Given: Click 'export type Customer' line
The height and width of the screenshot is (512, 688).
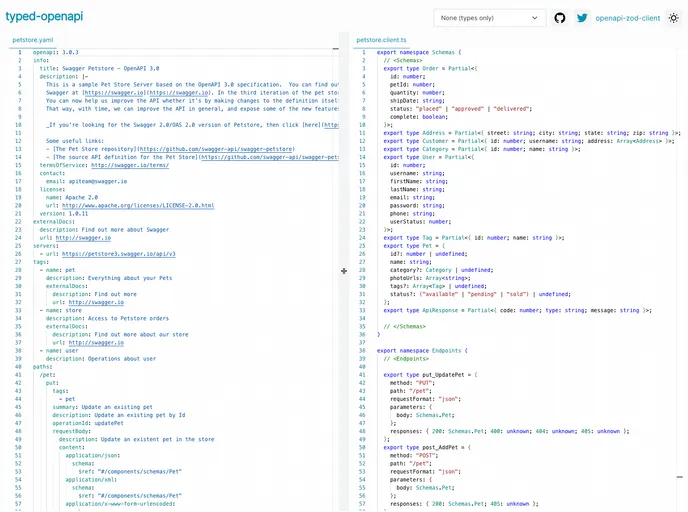Looking at the screenshot, I should pos(529,141).
